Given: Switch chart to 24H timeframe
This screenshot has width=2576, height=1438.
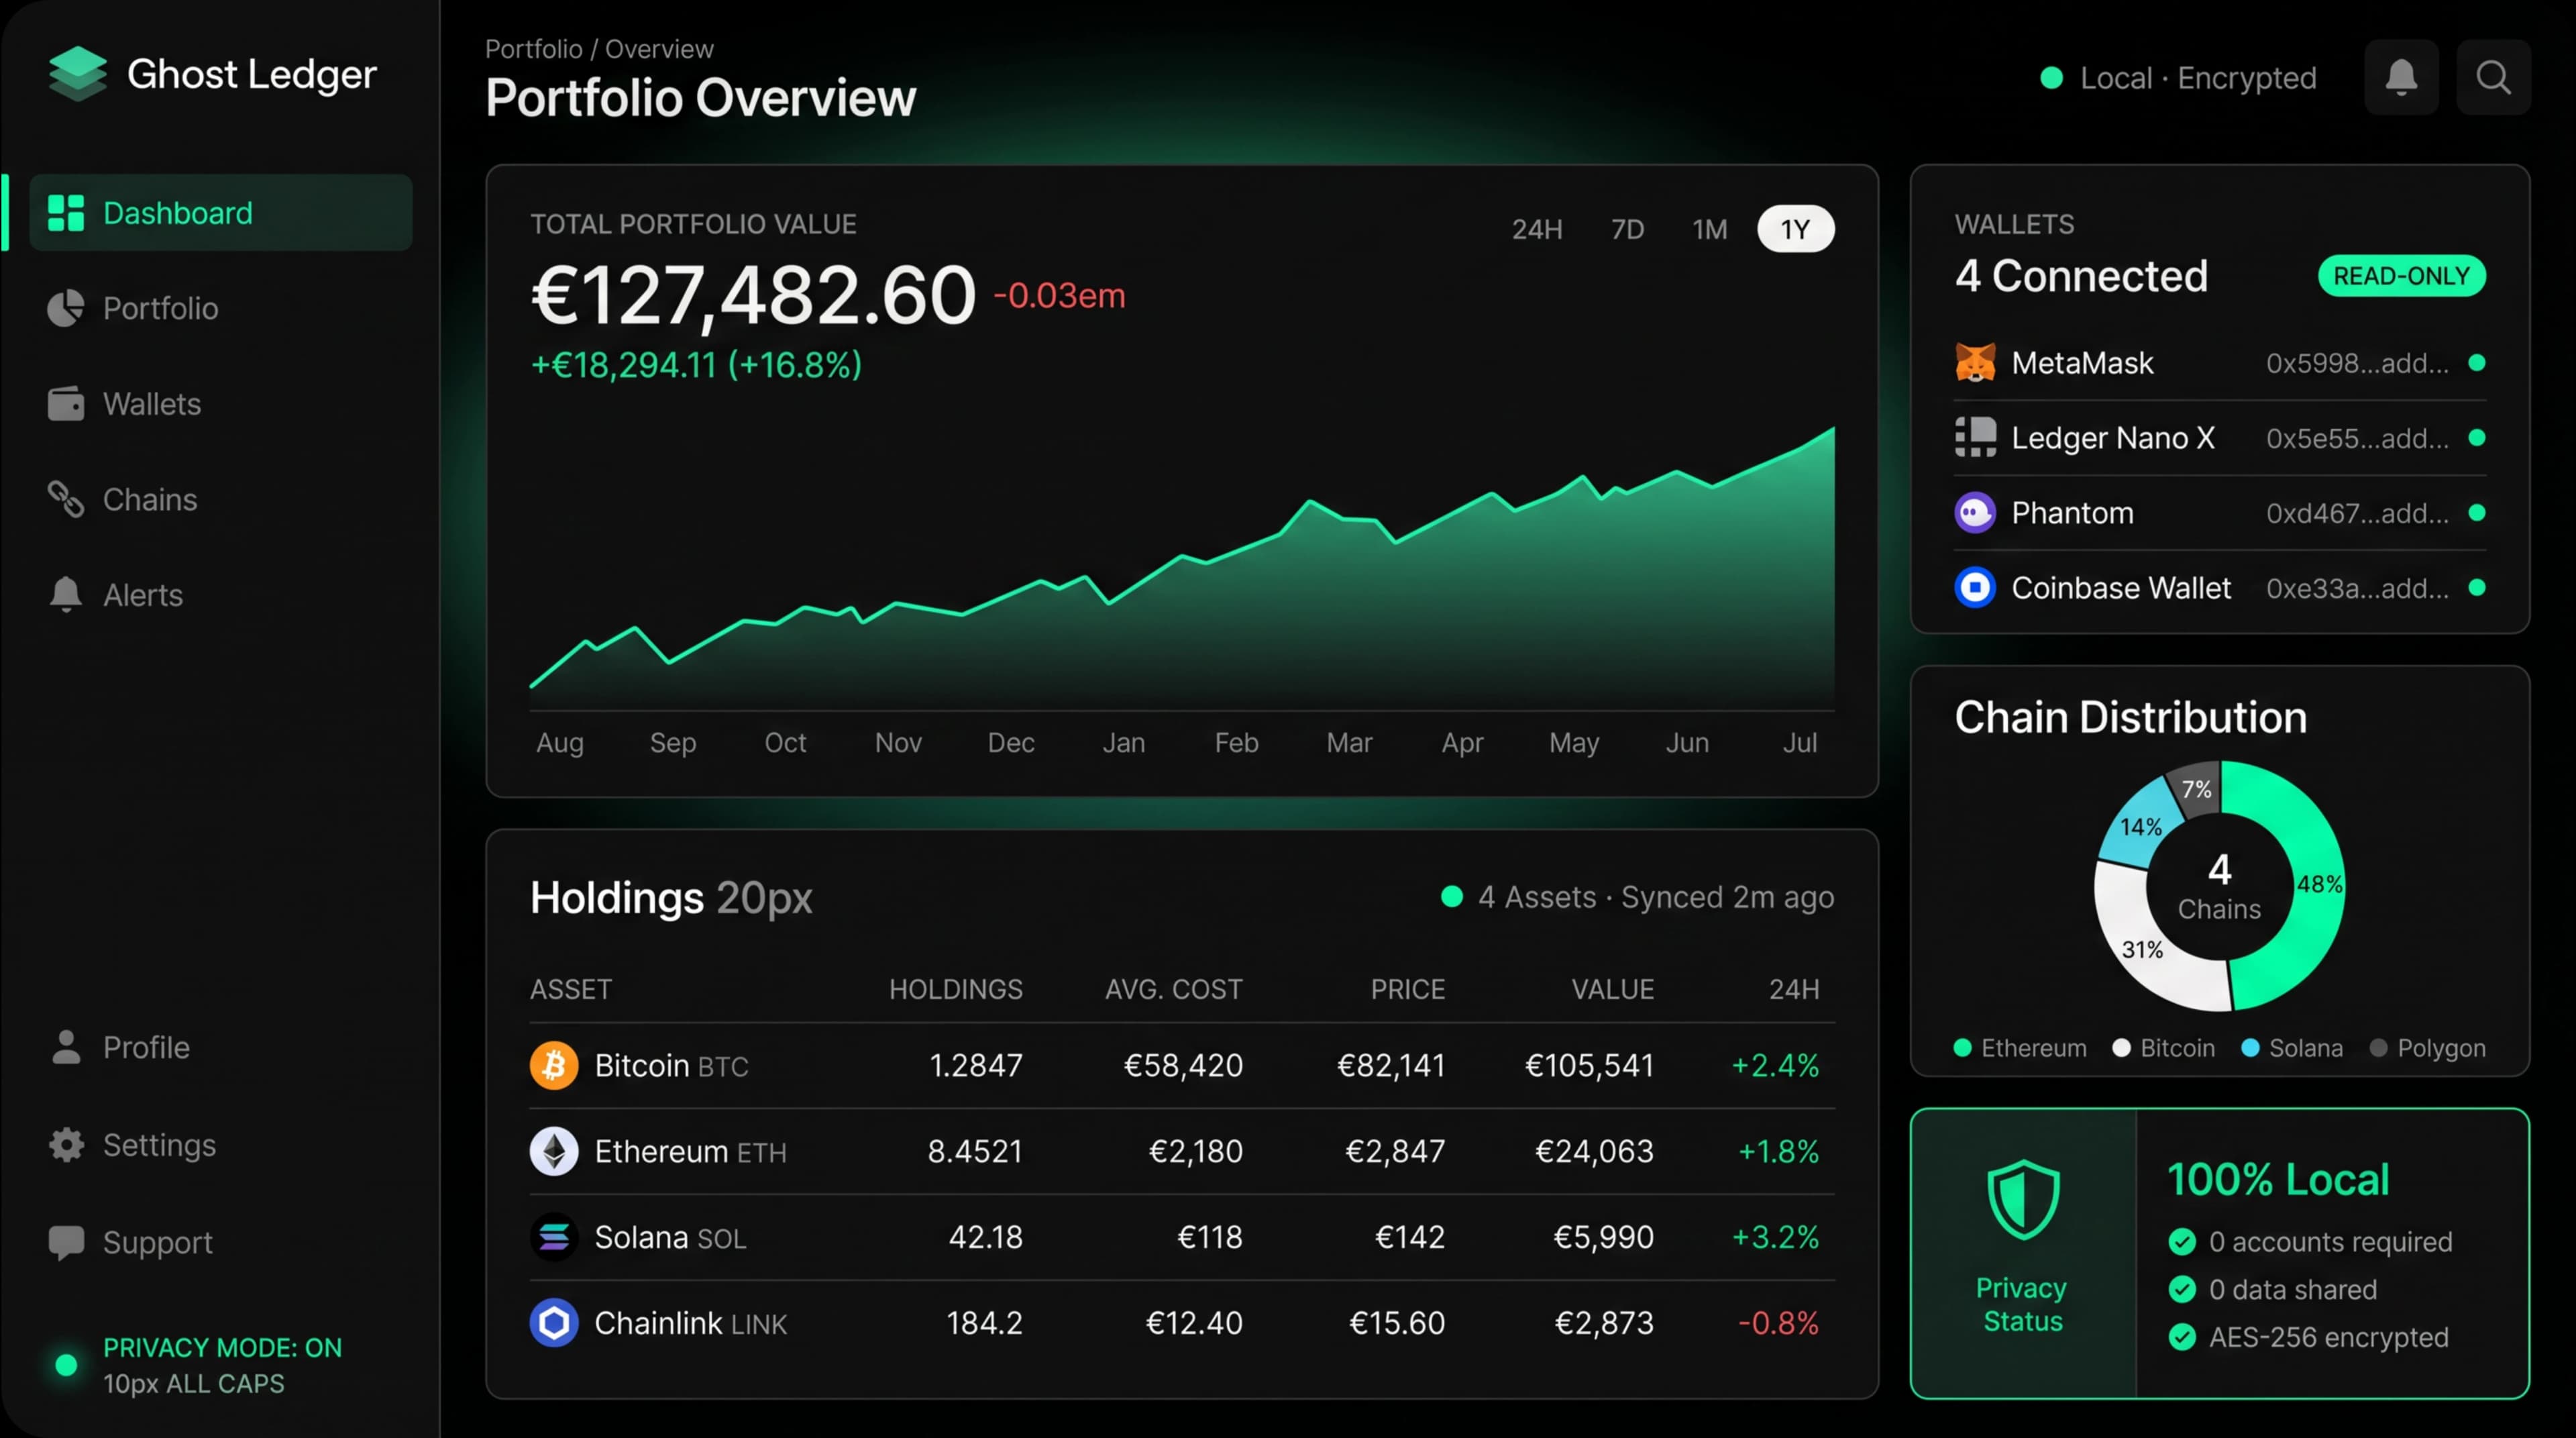Looking at the screenshot, I should coord(1537,229).
